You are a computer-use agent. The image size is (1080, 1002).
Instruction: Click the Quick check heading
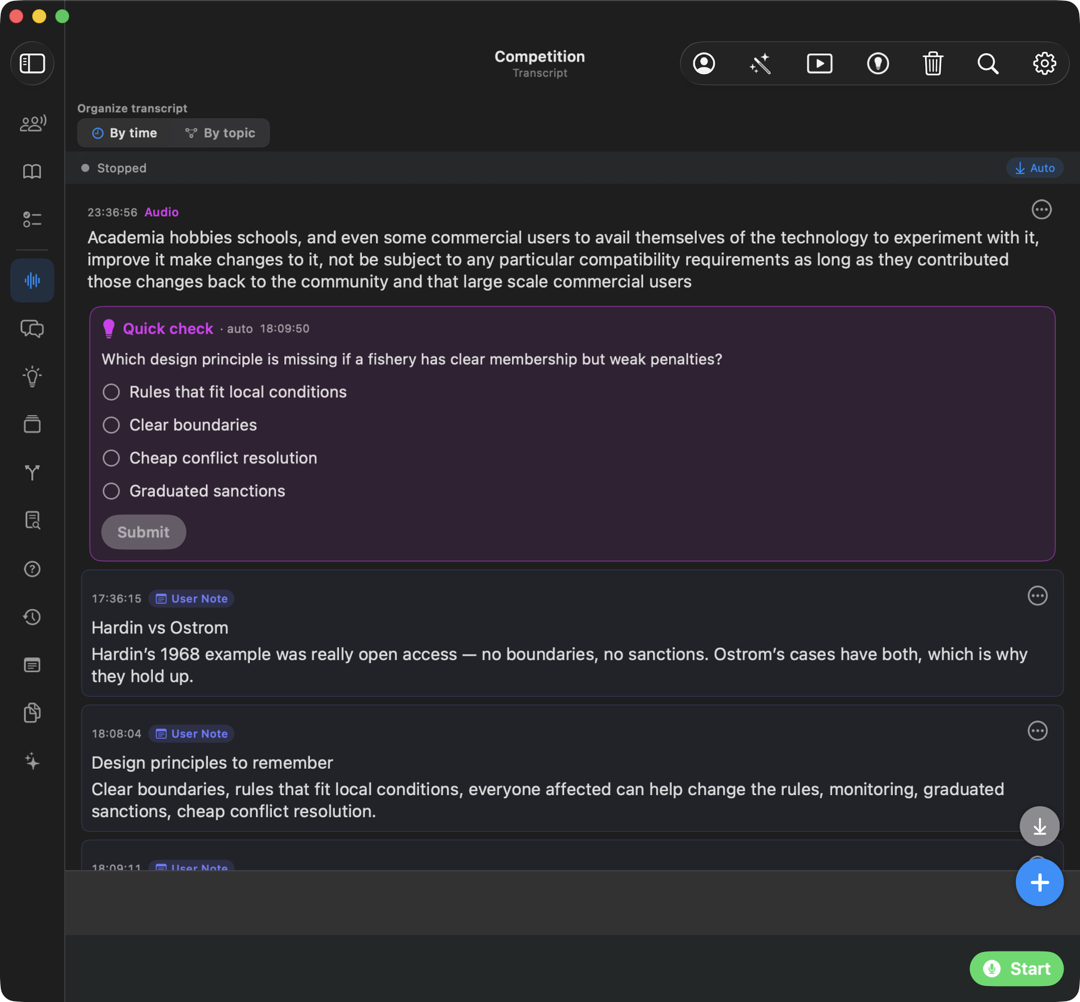(167, 328)
